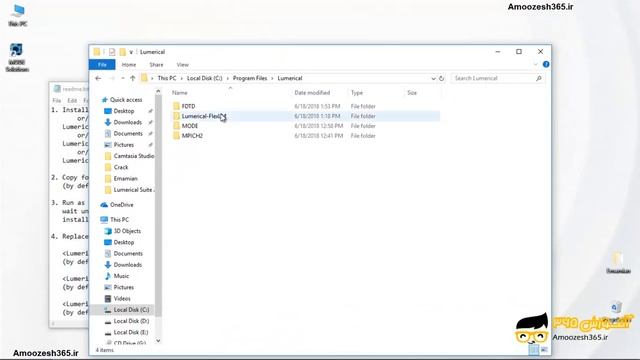Screen dimensions: 640x360
Task: Select OneDrive in navigation pane
Action: [122, 205]
